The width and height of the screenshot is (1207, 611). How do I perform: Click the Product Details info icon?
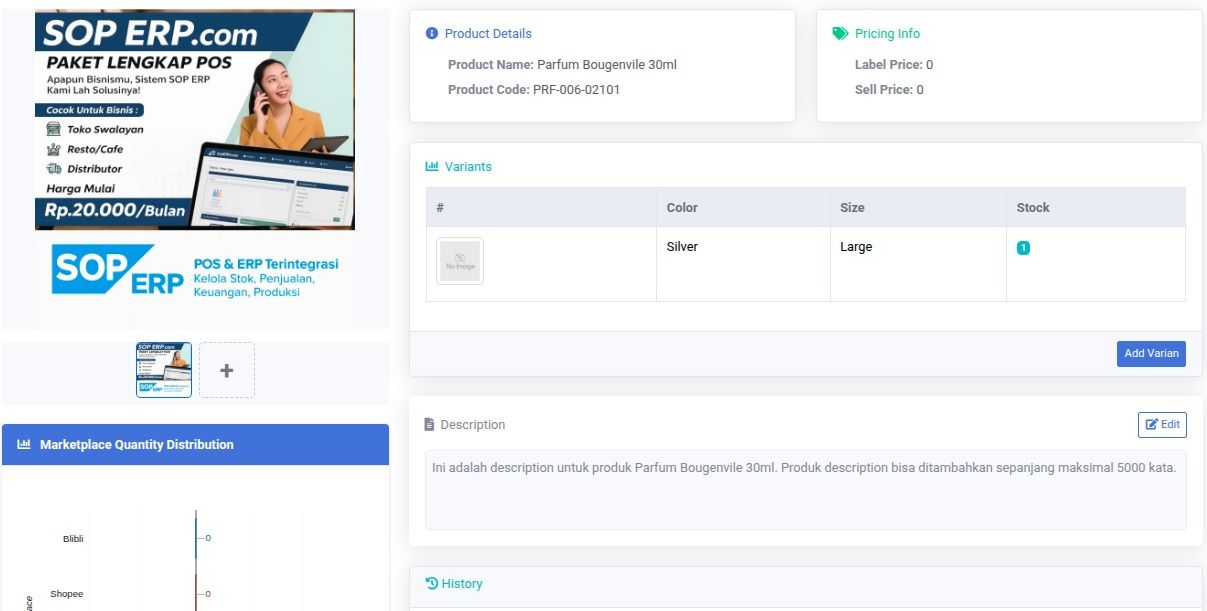[x=432, y=34]
